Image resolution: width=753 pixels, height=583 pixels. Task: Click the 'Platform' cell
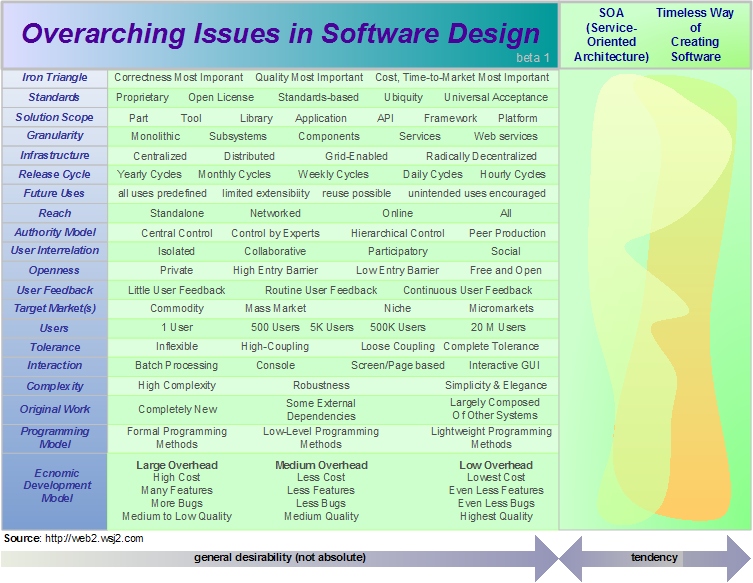pos(518,118)
